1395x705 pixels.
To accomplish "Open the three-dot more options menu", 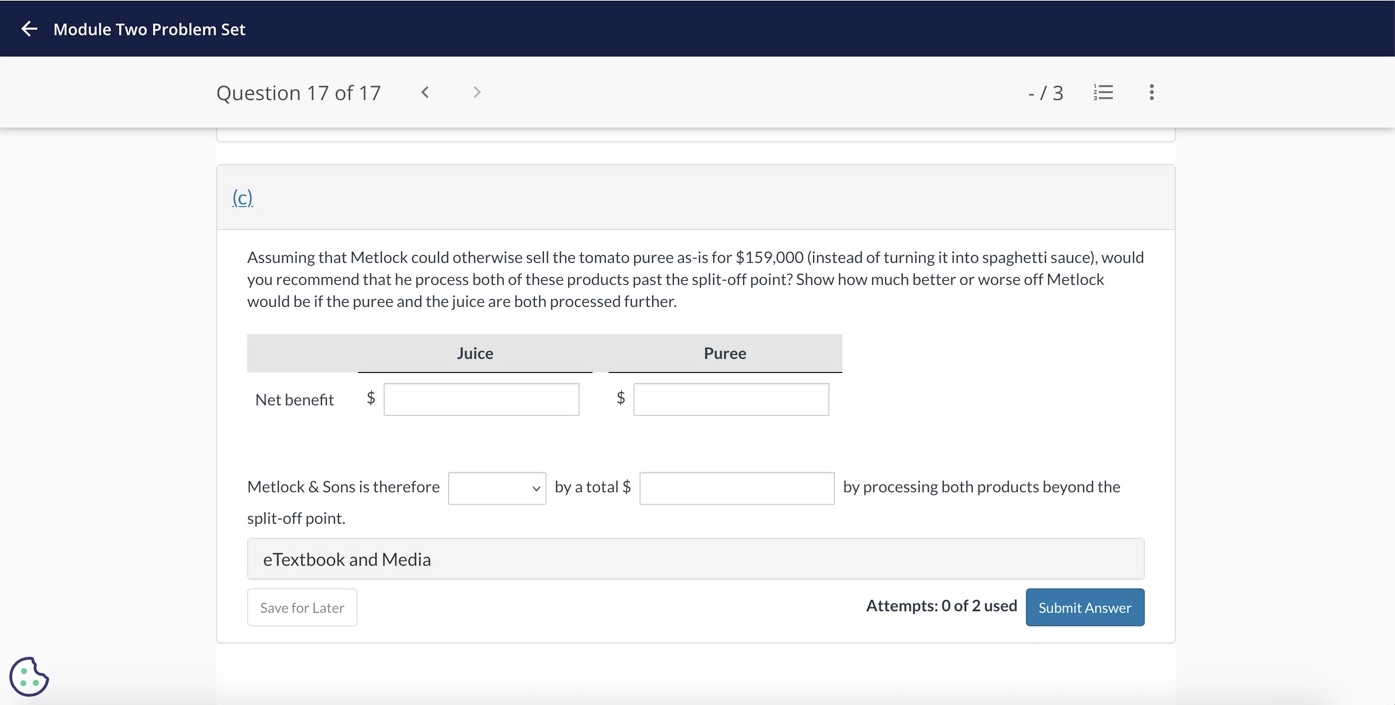I will pyautogui.click(x=1152, y=92).
